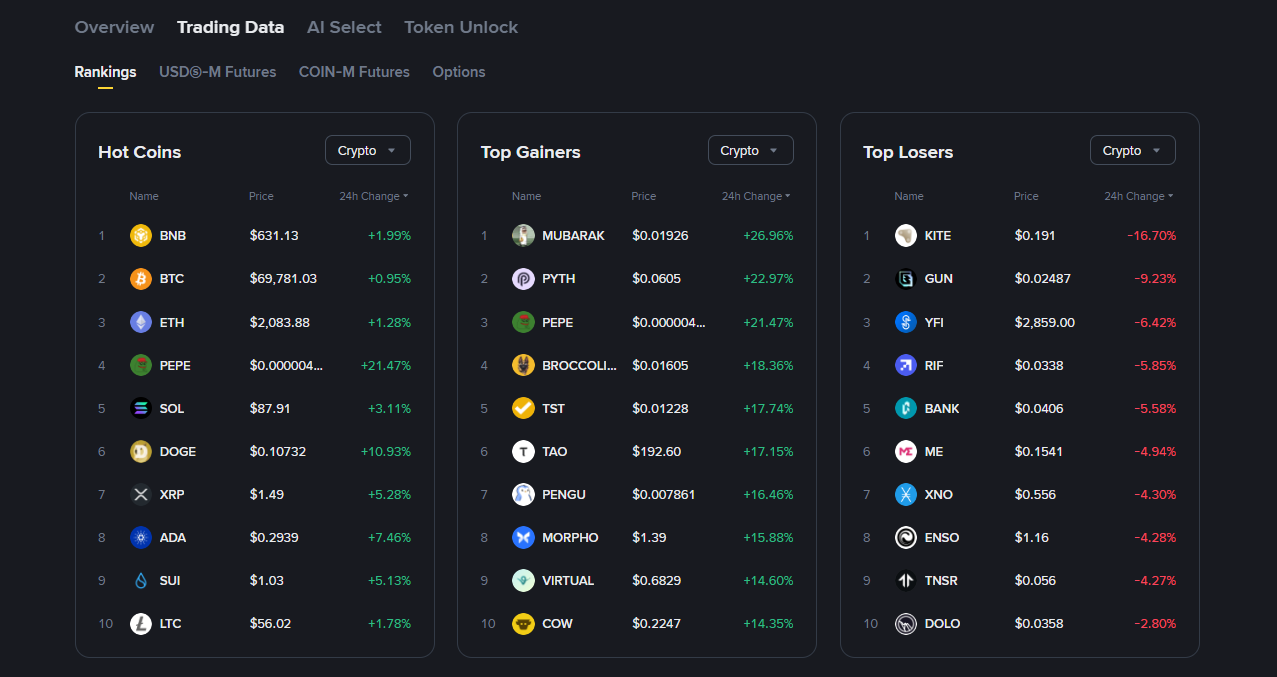This screenshot has height=677, width=1277.
Task: Open the Crypto dropdown in Top Losers
Action: point(1132,151)
